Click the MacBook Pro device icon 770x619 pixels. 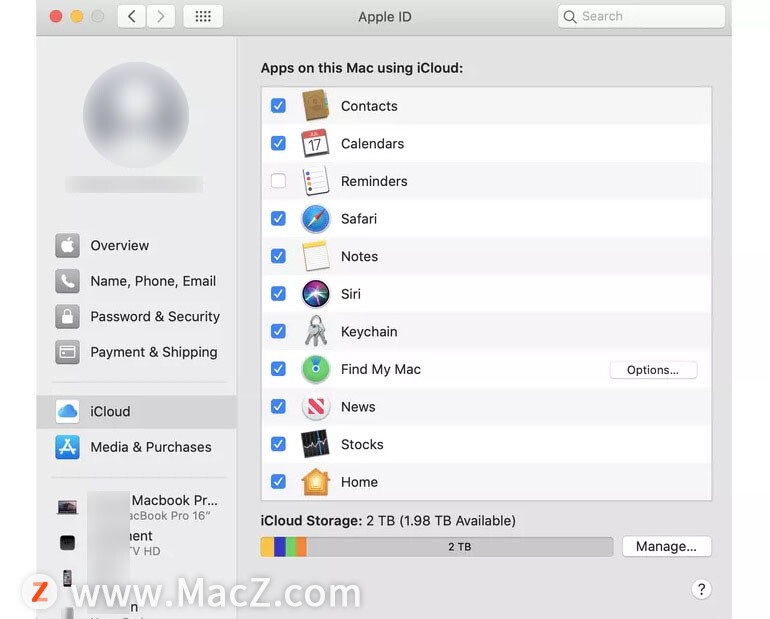pyautogui.click(x=67, y=507)
